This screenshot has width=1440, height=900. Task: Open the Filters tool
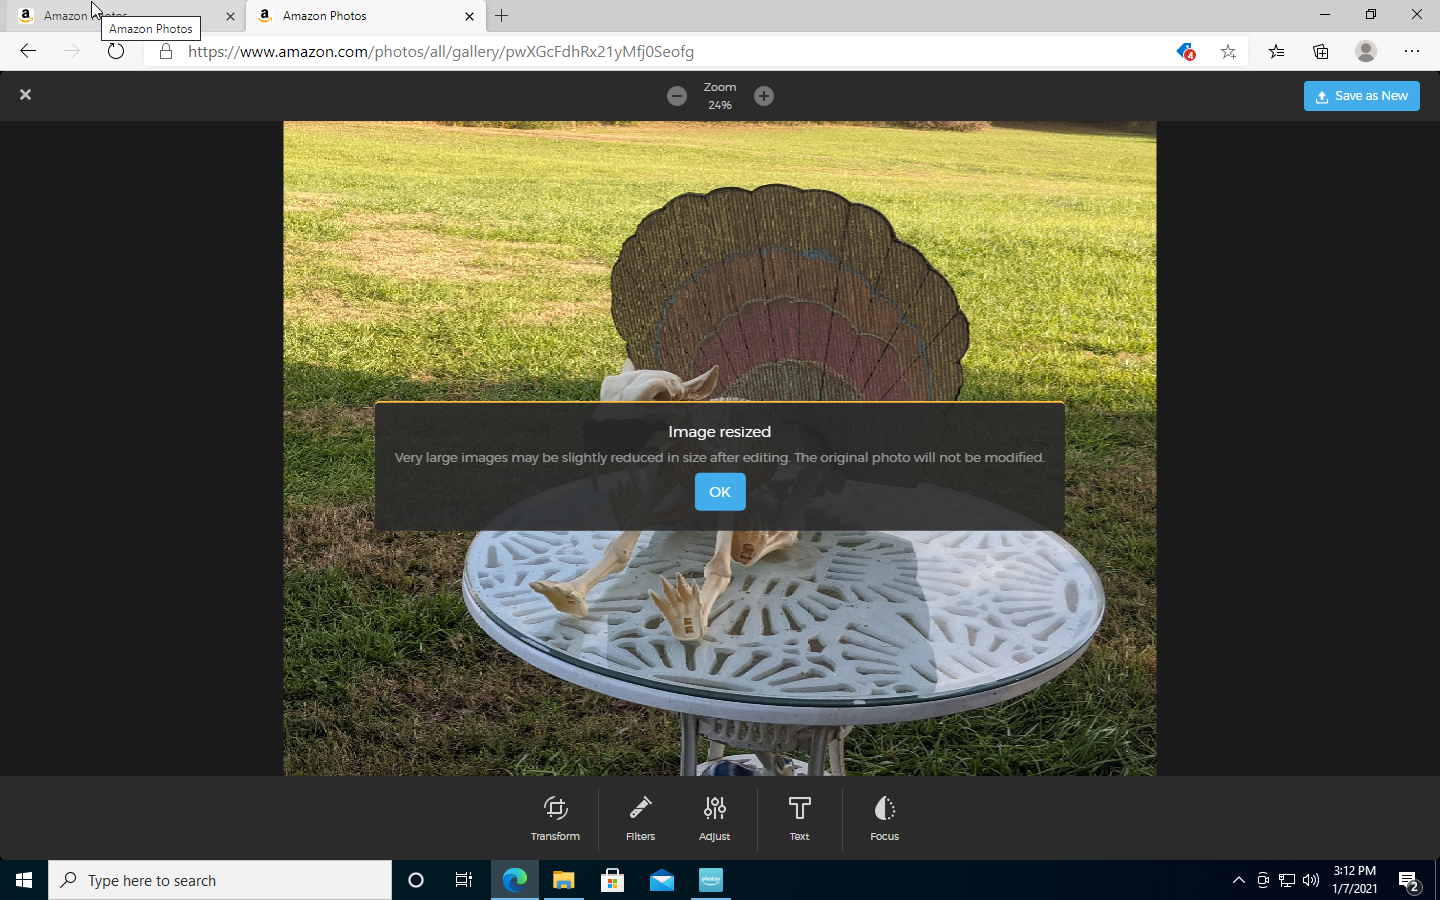coord(640,818)
